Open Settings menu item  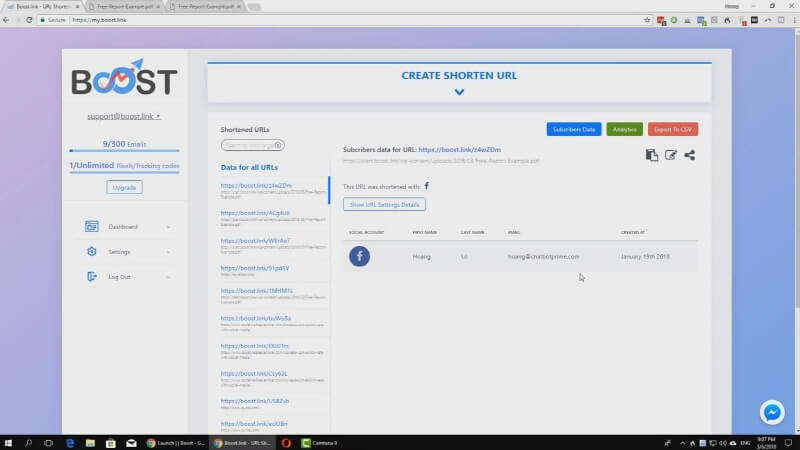119,252
